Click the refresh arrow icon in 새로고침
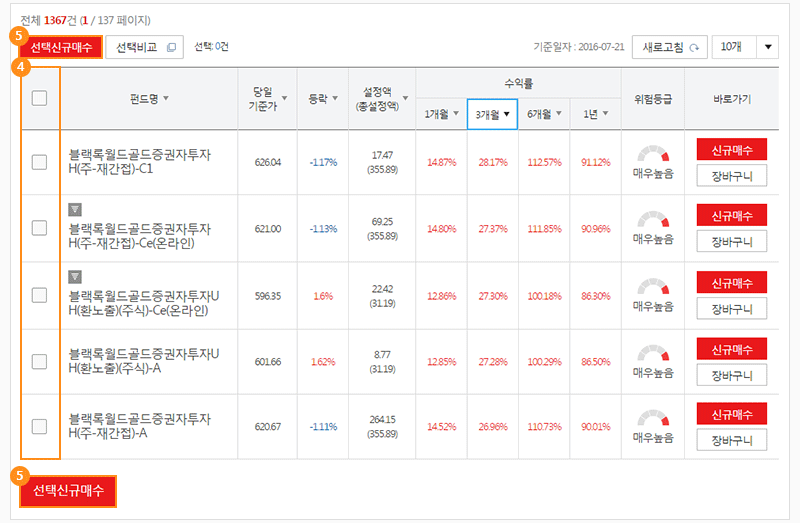Viewport: 800px width, 523px height. click(694, 48)
